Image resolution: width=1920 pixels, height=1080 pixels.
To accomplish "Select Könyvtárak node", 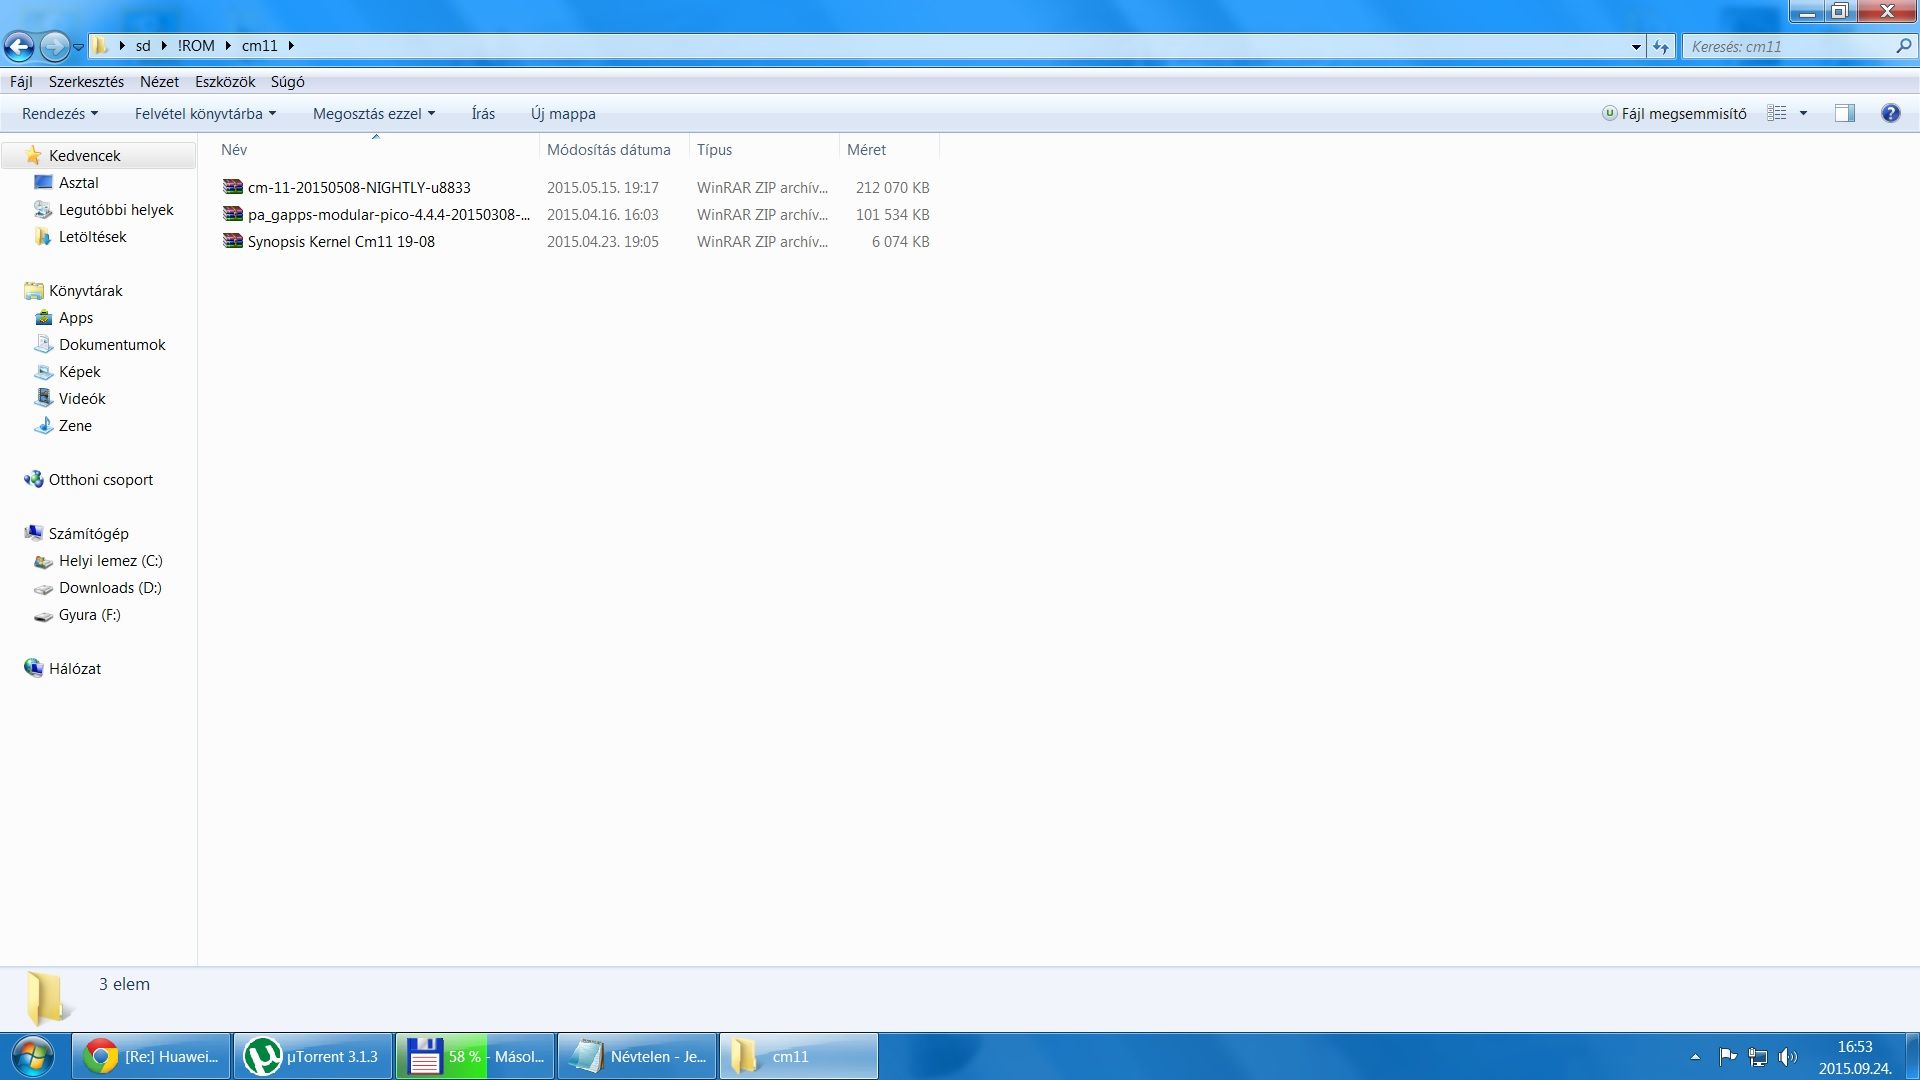I will pyautogui.click(x=86, y=291).
